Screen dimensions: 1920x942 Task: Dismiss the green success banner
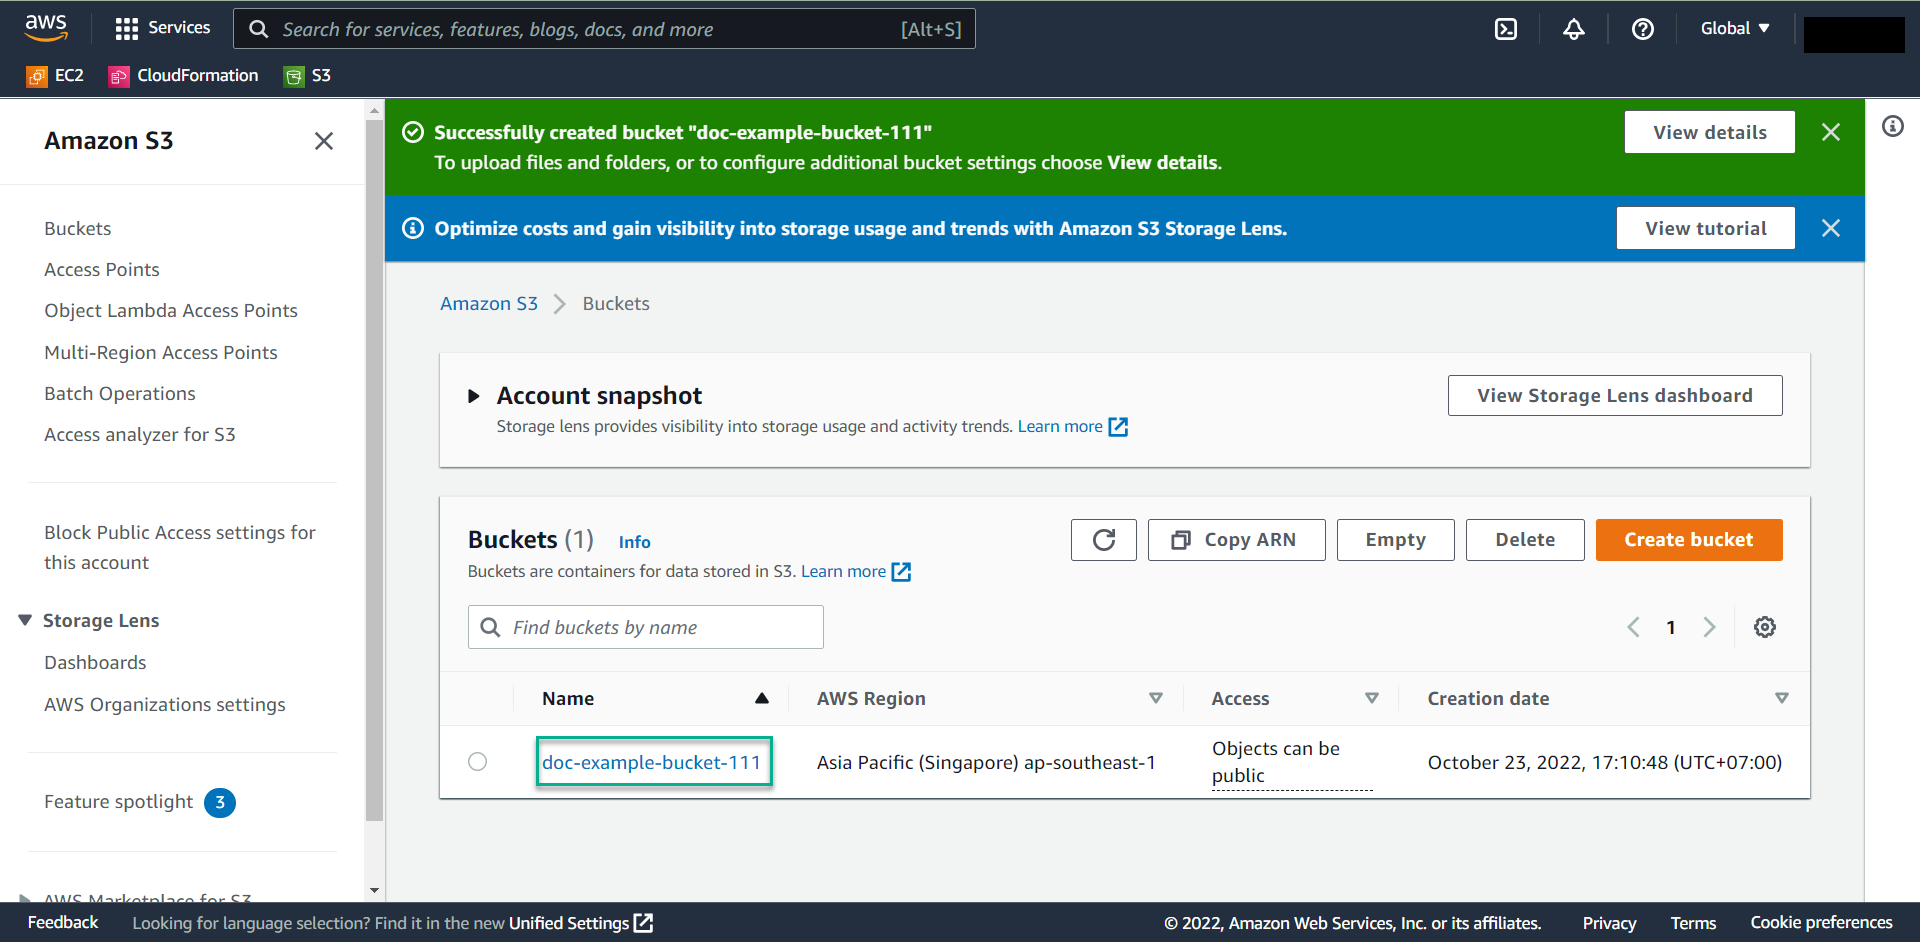tap(1830, 132)
